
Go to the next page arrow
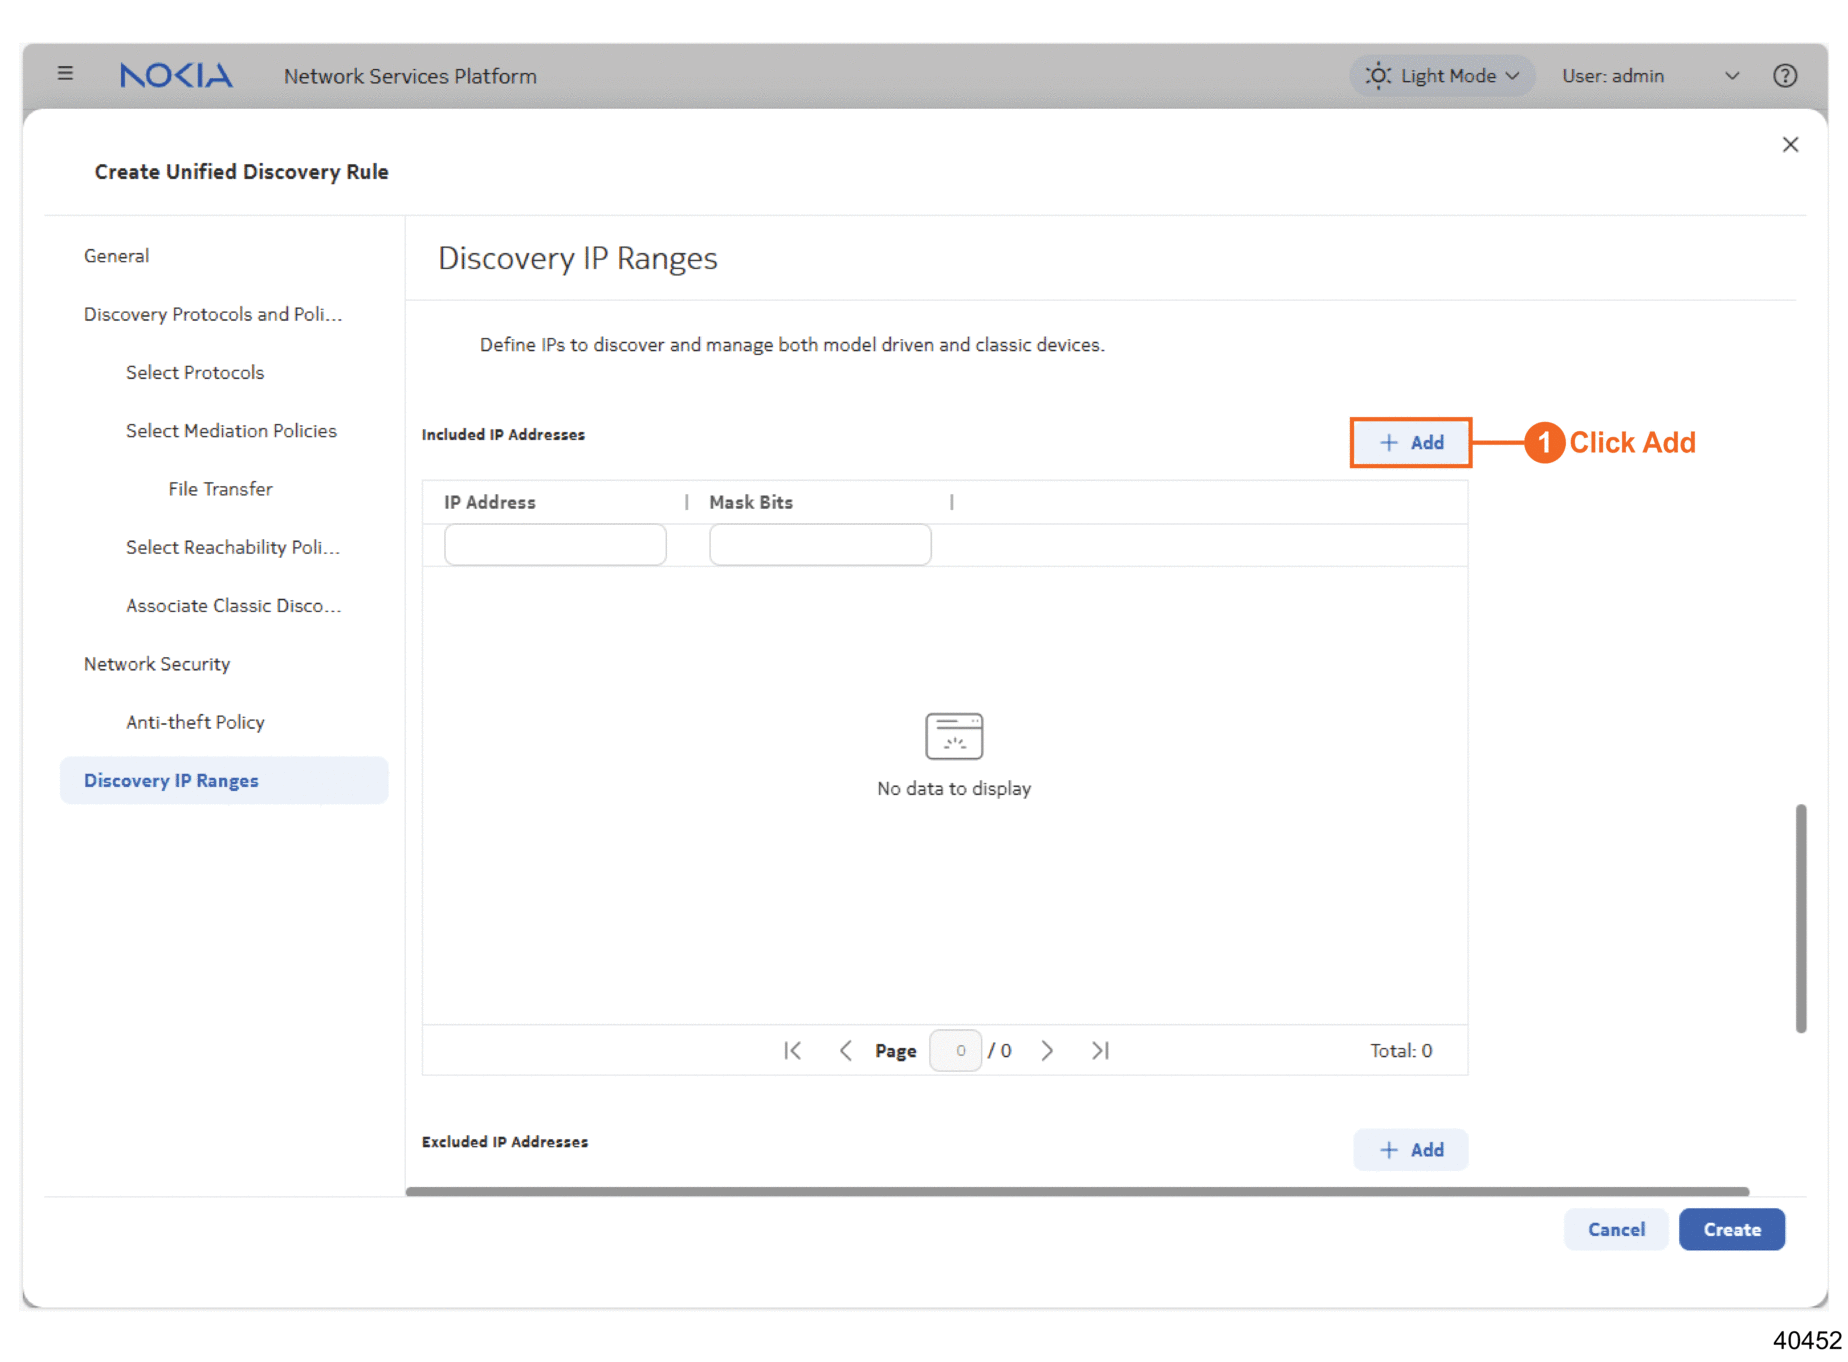point(1047,1050)
